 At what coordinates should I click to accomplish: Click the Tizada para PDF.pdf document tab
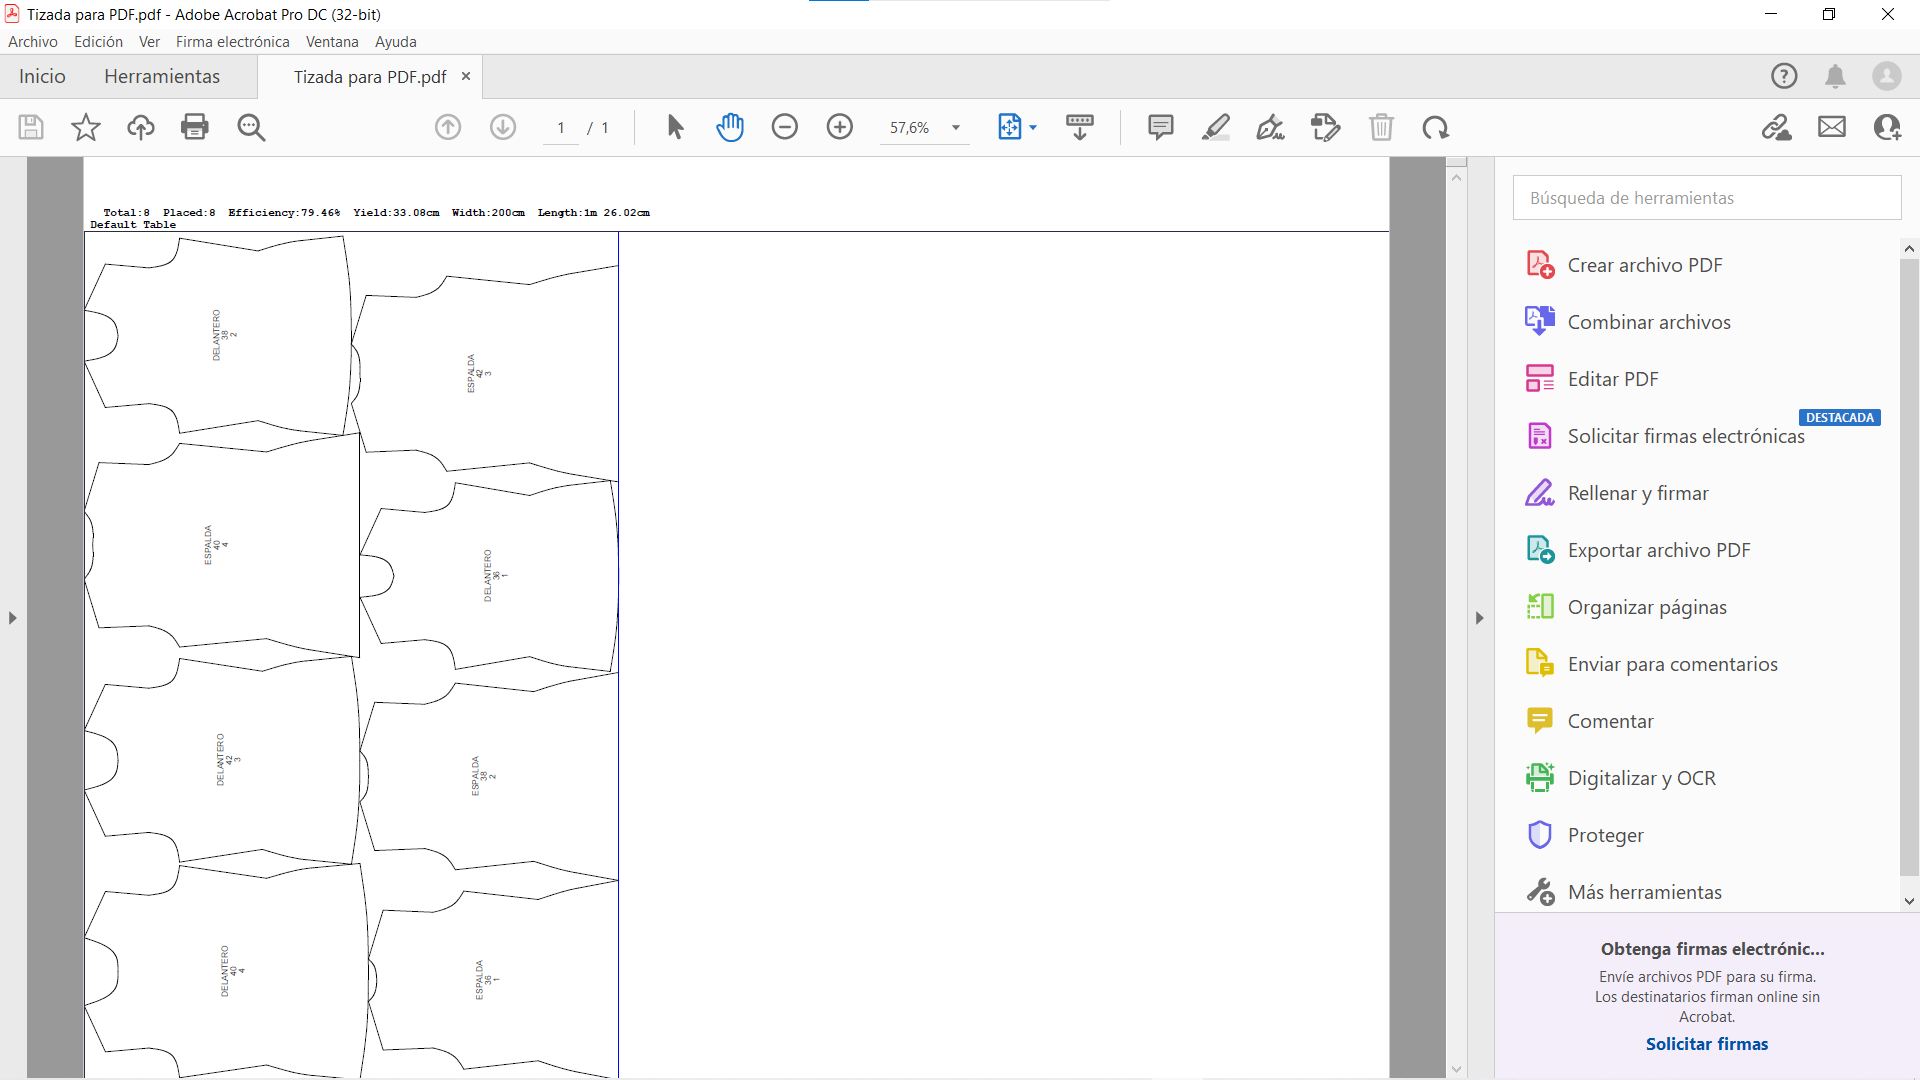[370, 77]
